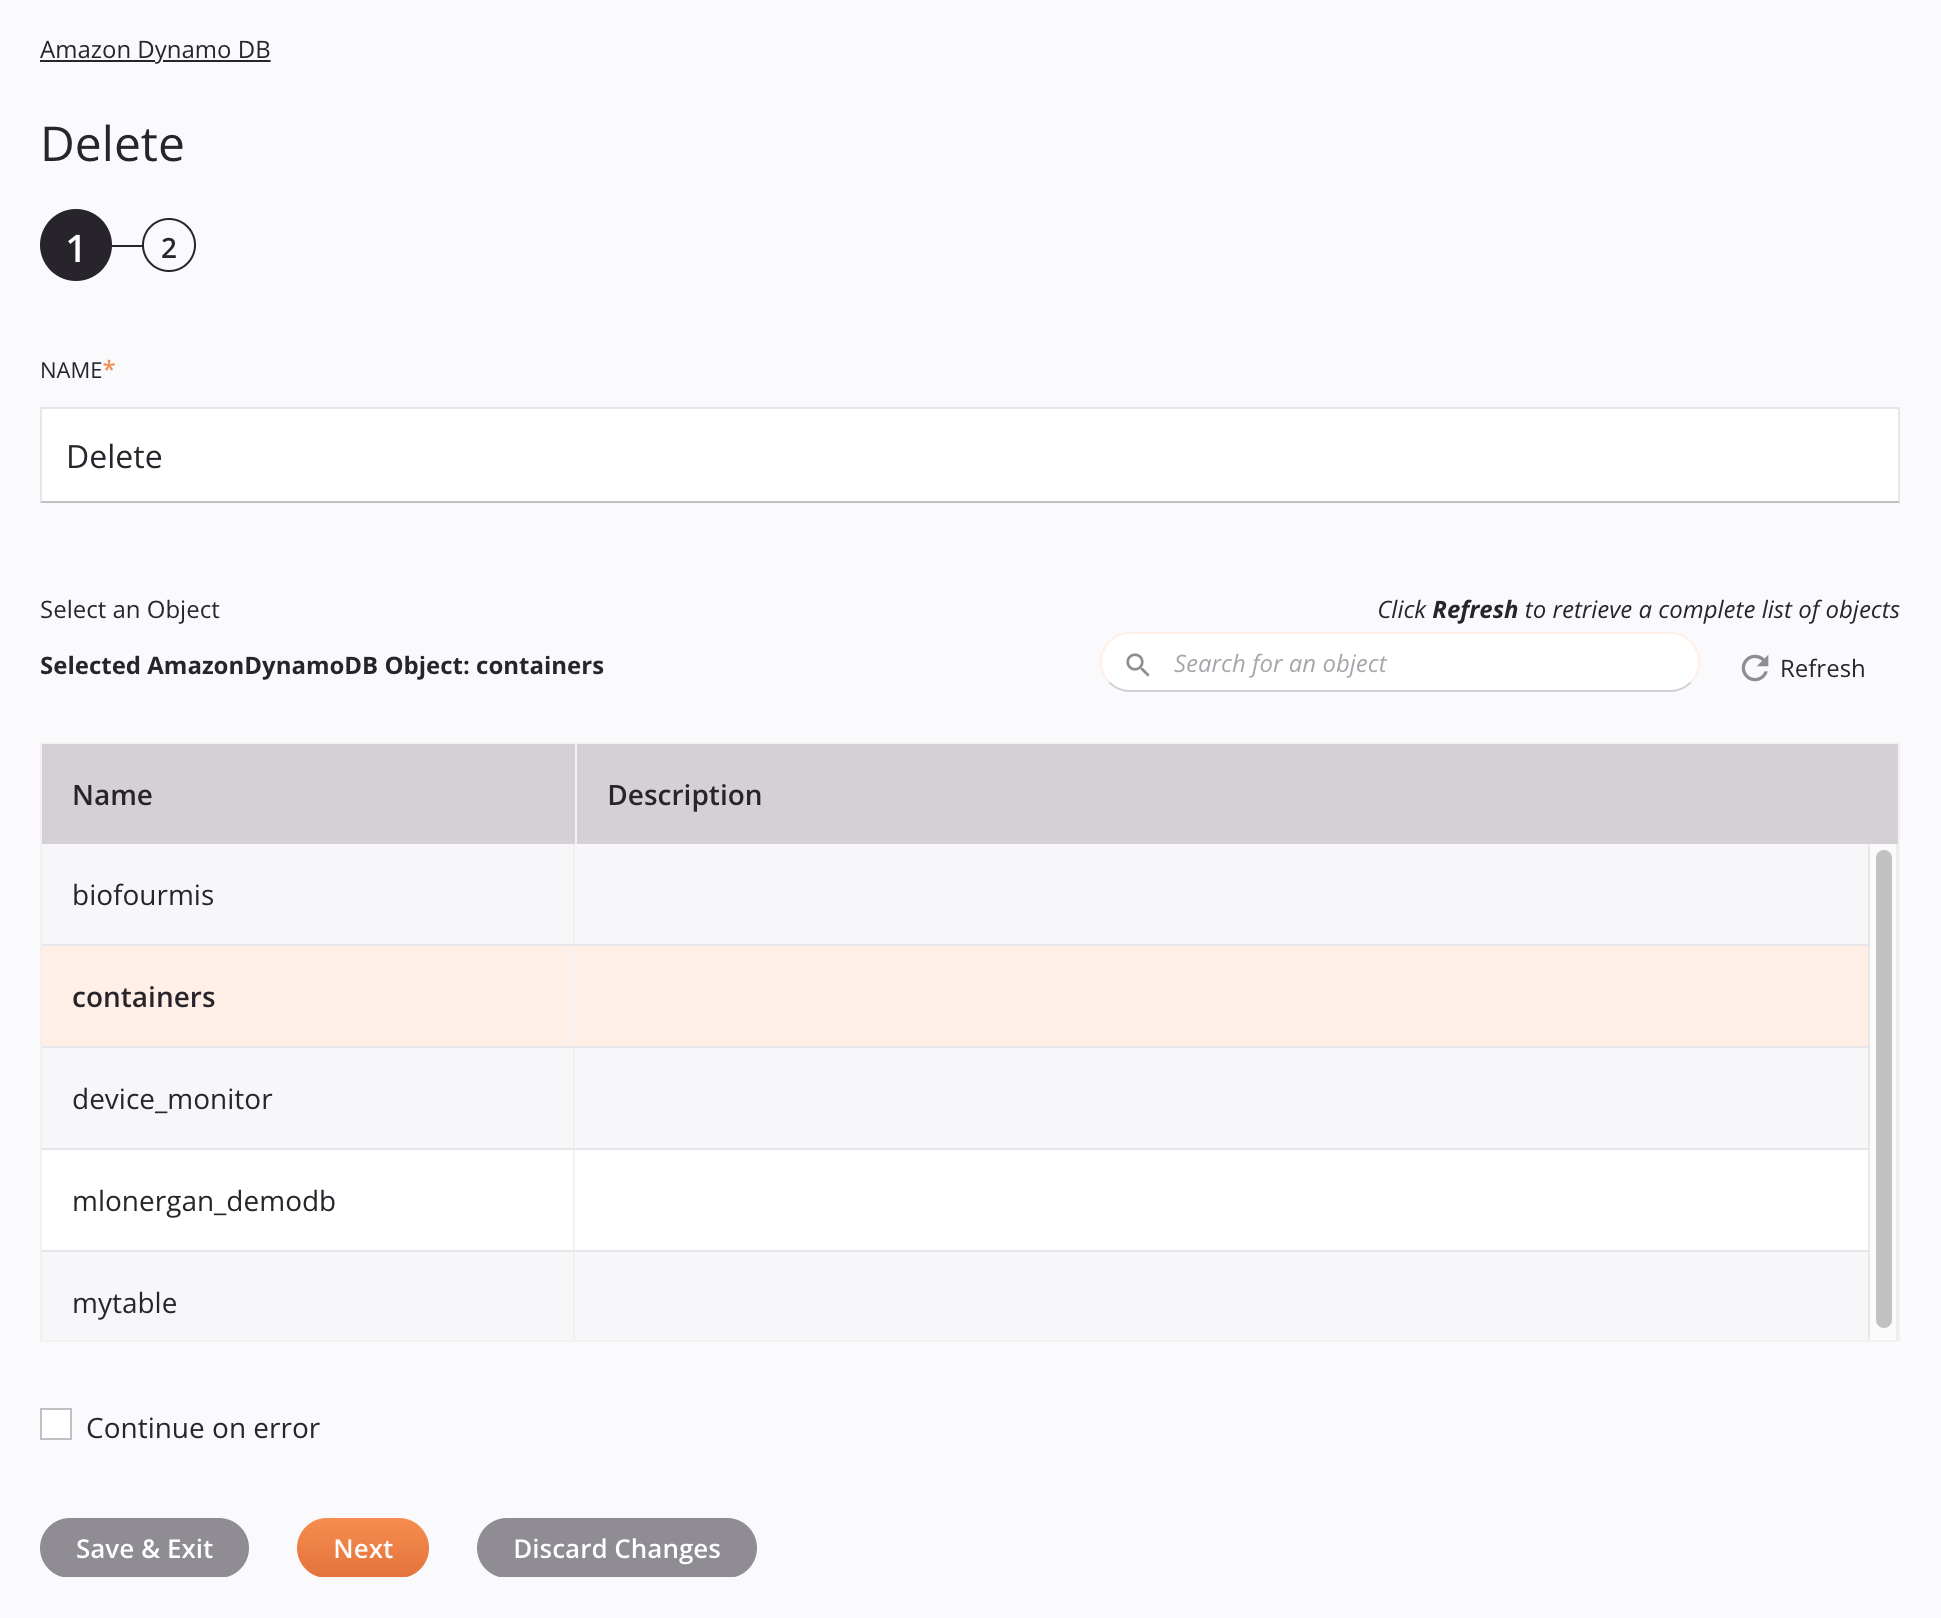Click the Refresh icon to reload objects
This screenshot has width=1941, height=1618.
(1754, 667)
